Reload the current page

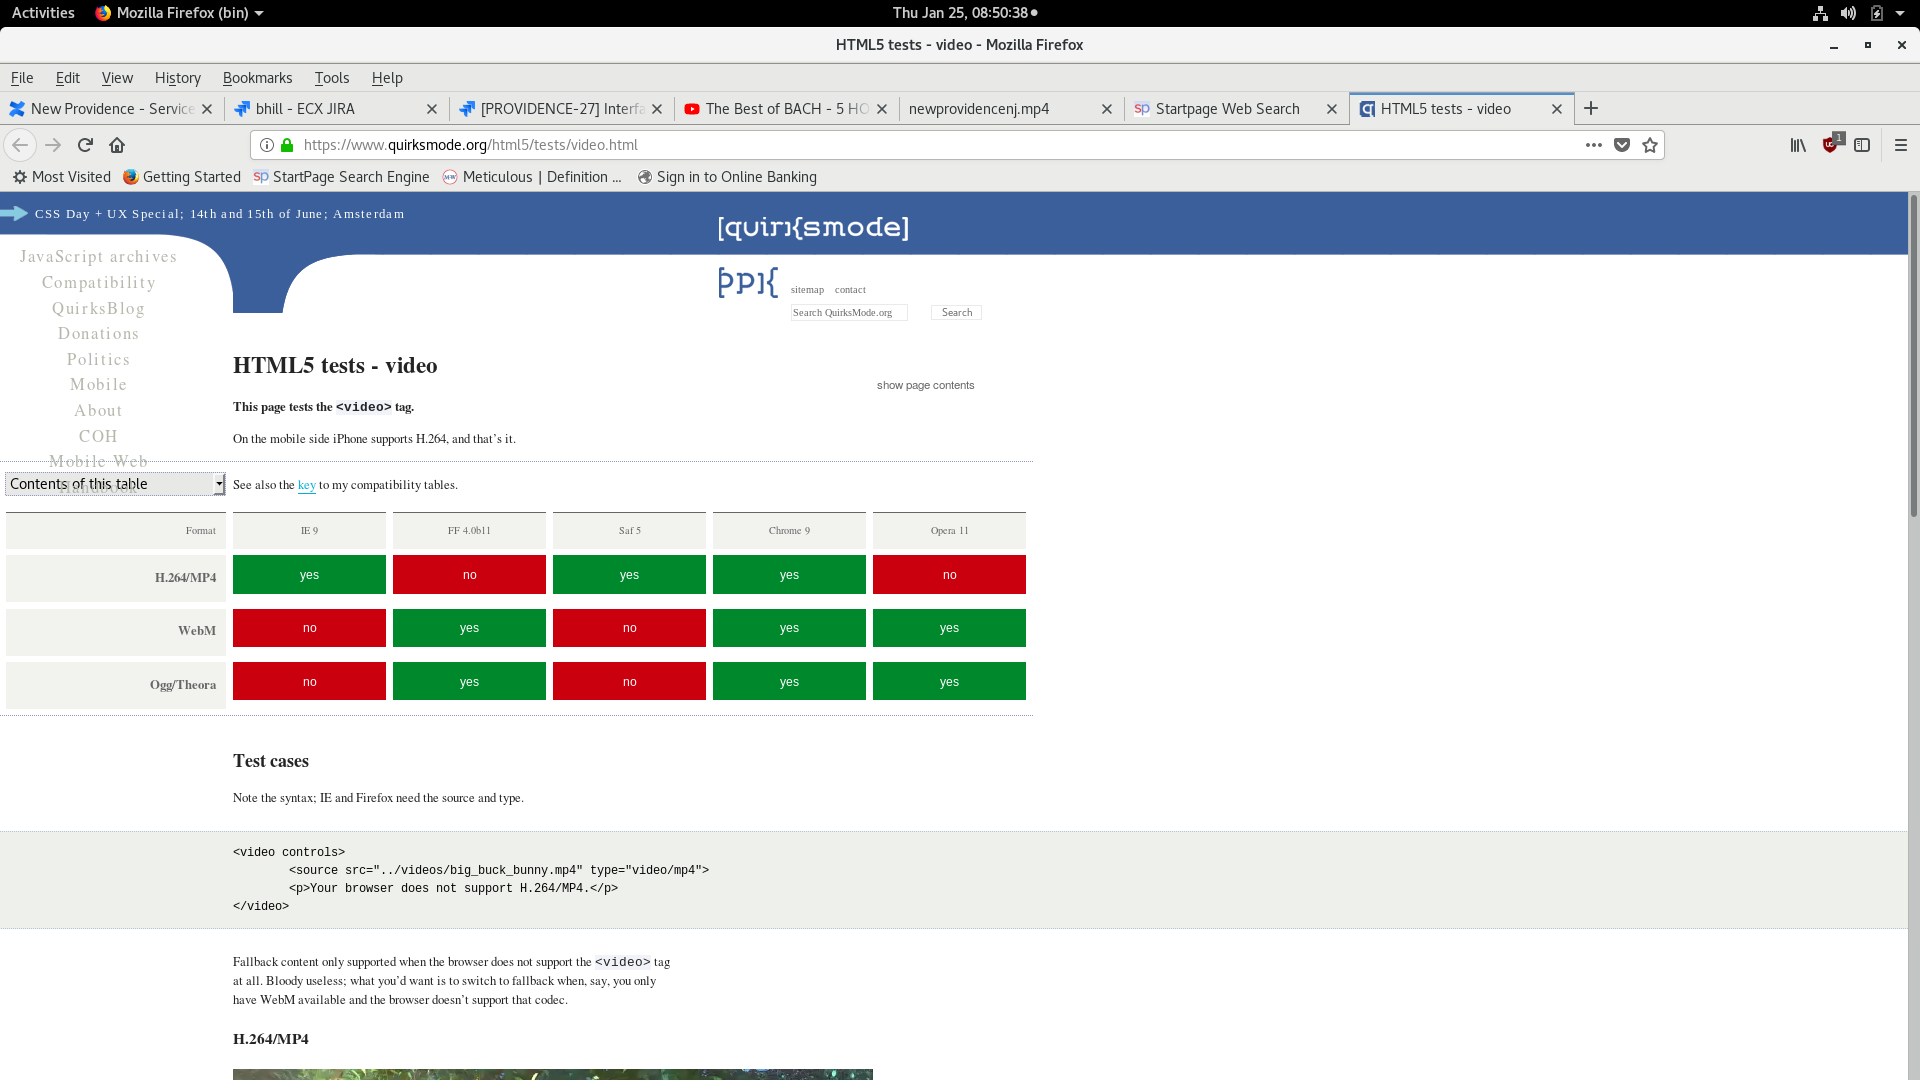tap(85, 145)
